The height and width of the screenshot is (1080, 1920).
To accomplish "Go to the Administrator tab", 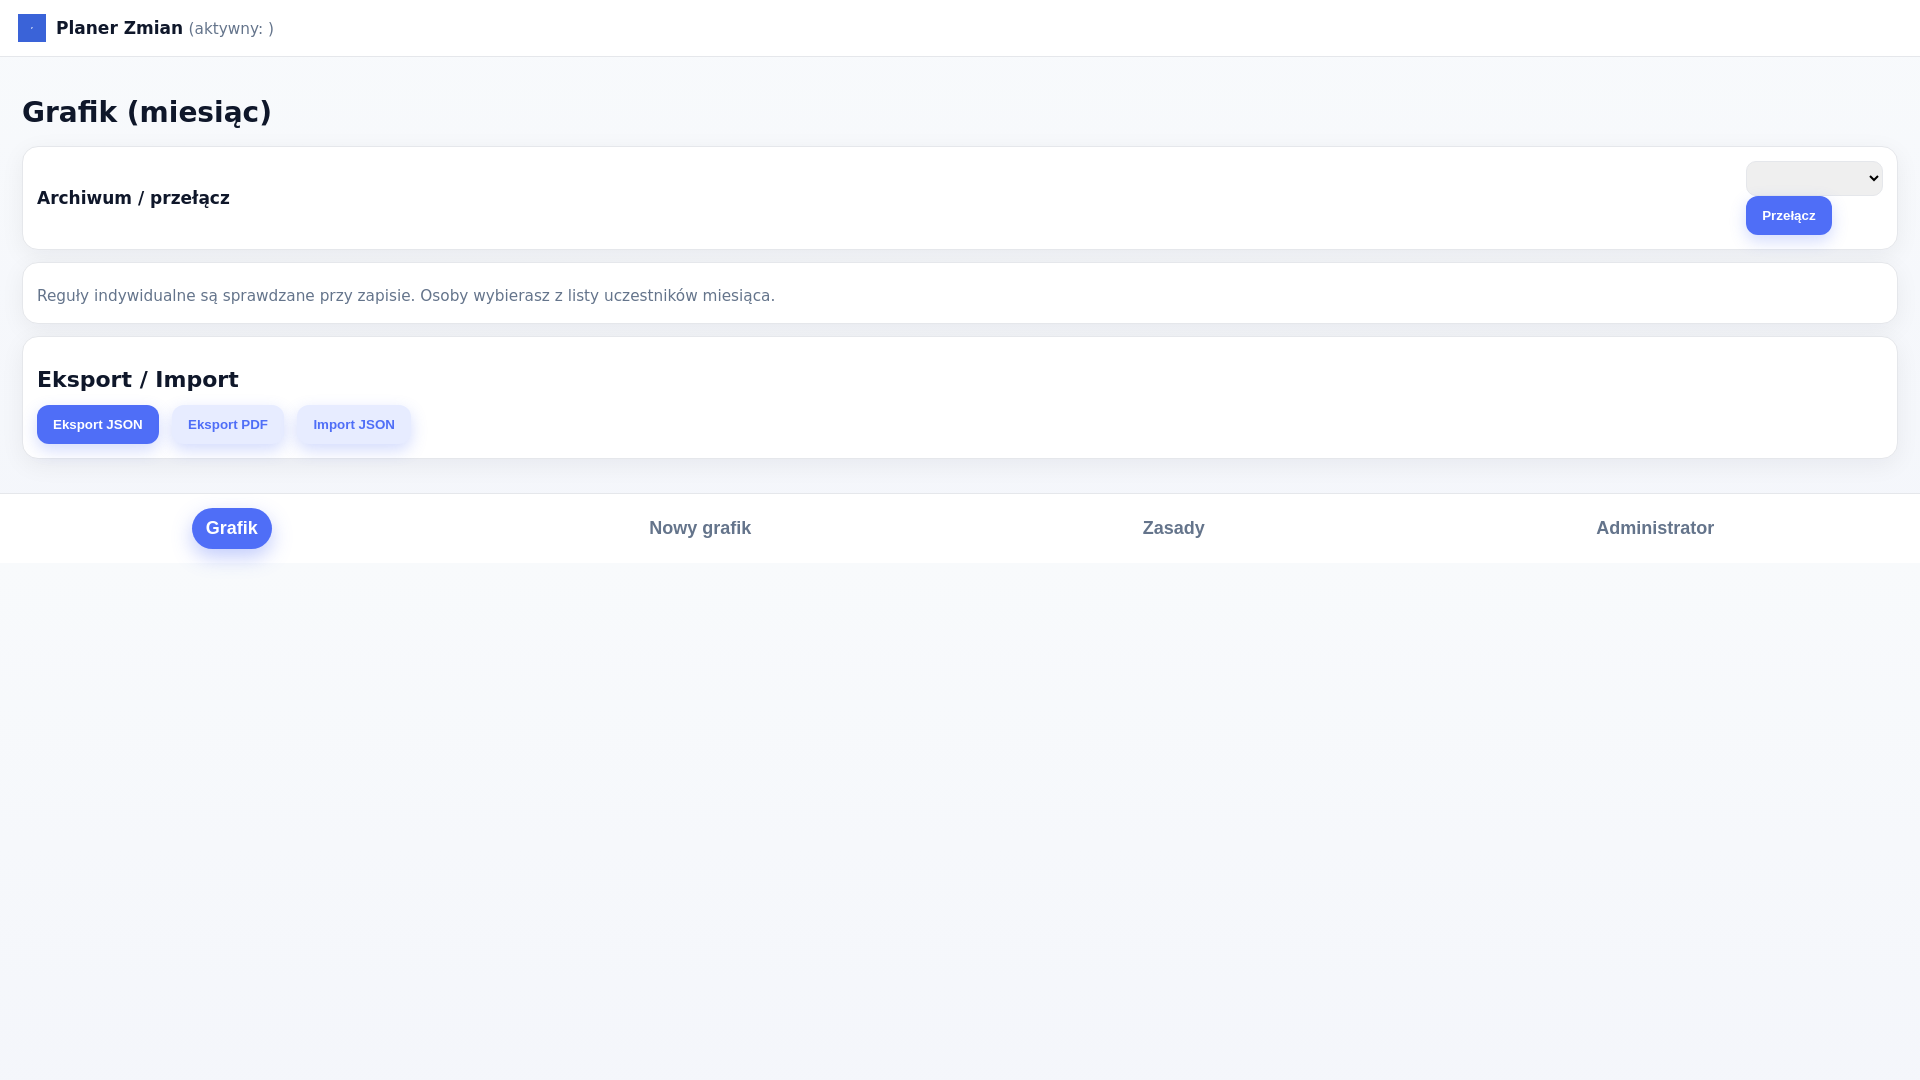I will coord(1654,528).
